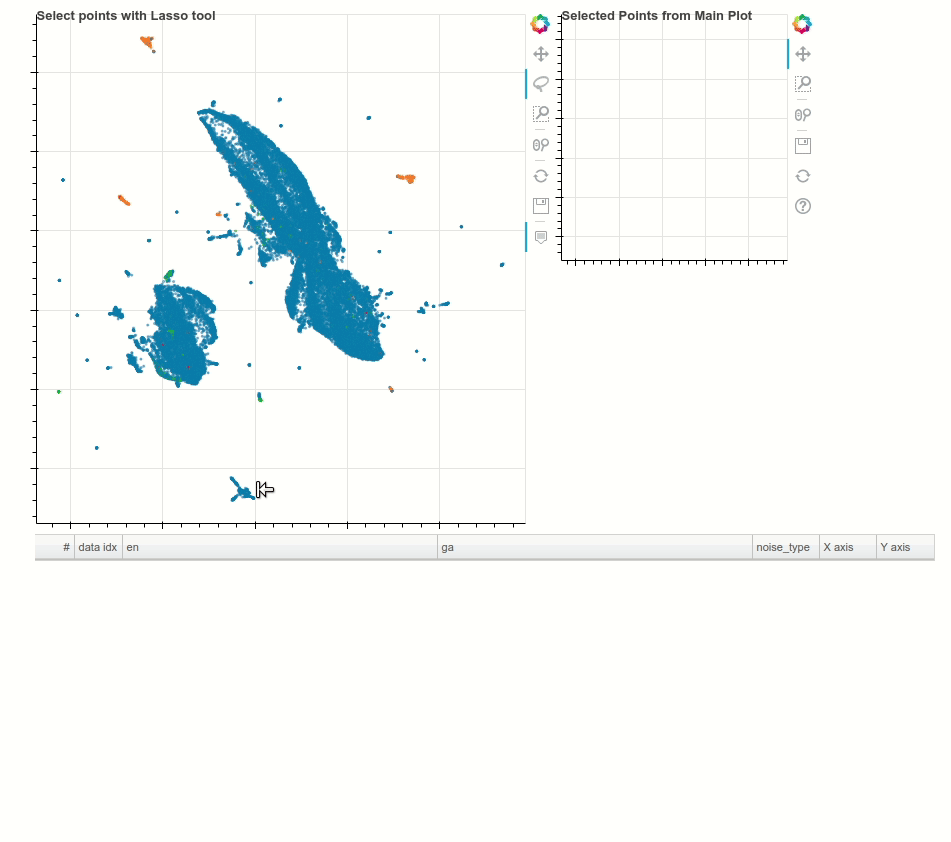This screenshot has height=842, width=951.
Task: Reset the main scatter plot view
Action: (x=540, y=176)
